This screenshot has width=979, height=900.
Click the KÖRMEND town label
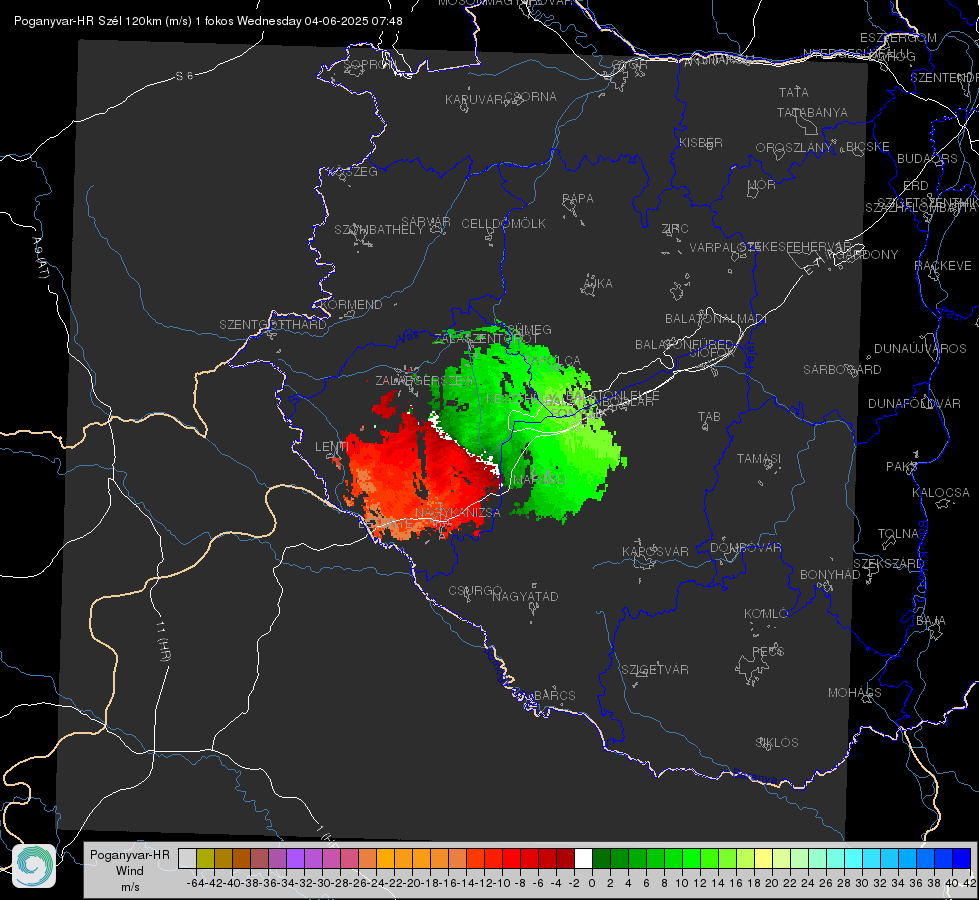click(x=351, y=305)
